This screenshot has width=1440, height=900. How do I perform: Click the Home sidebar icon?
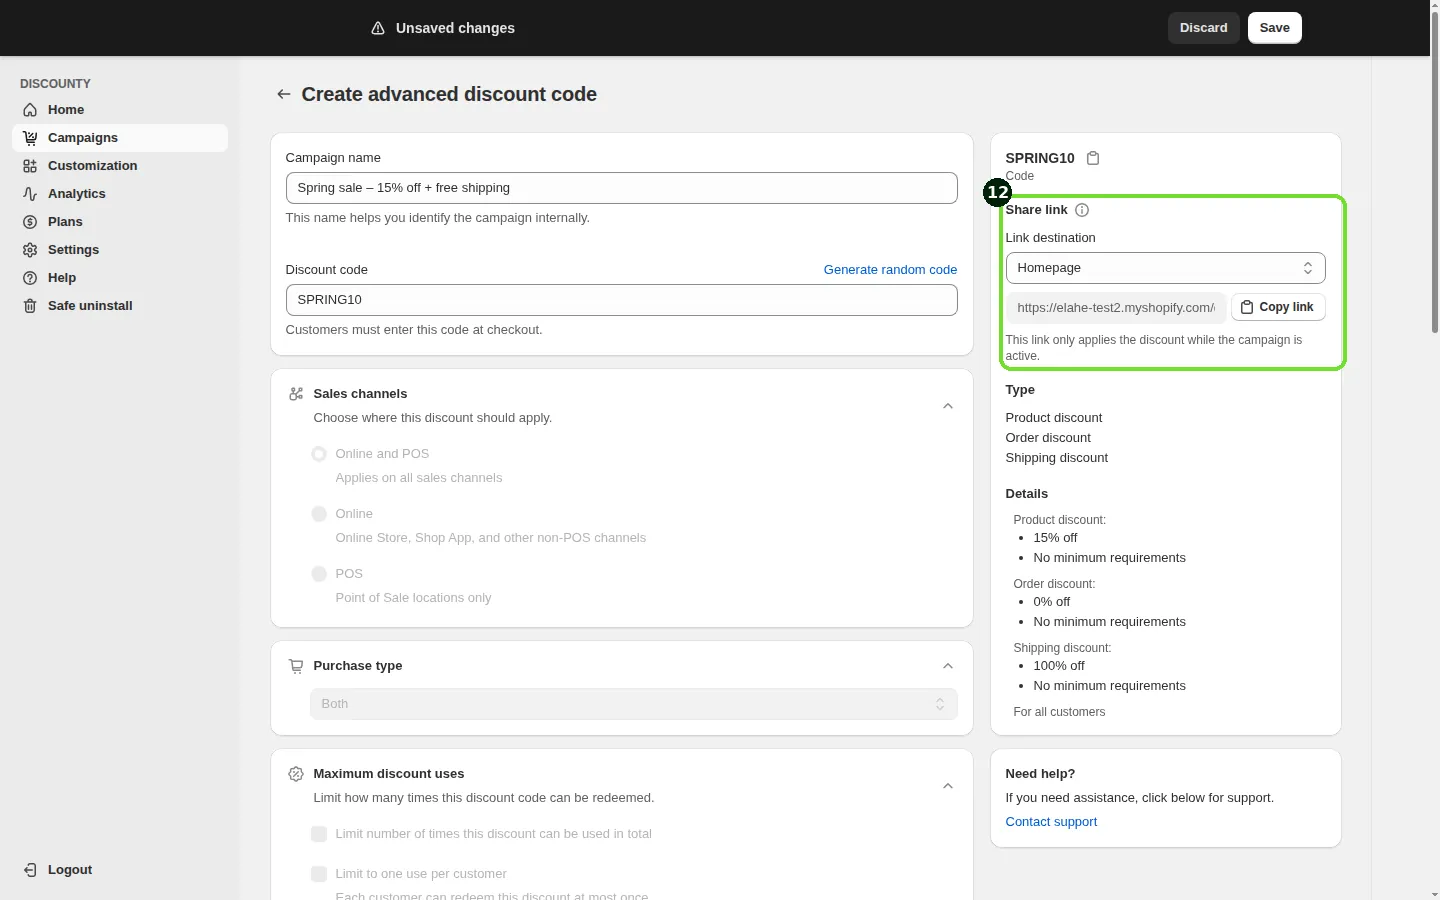click(30, 110)
